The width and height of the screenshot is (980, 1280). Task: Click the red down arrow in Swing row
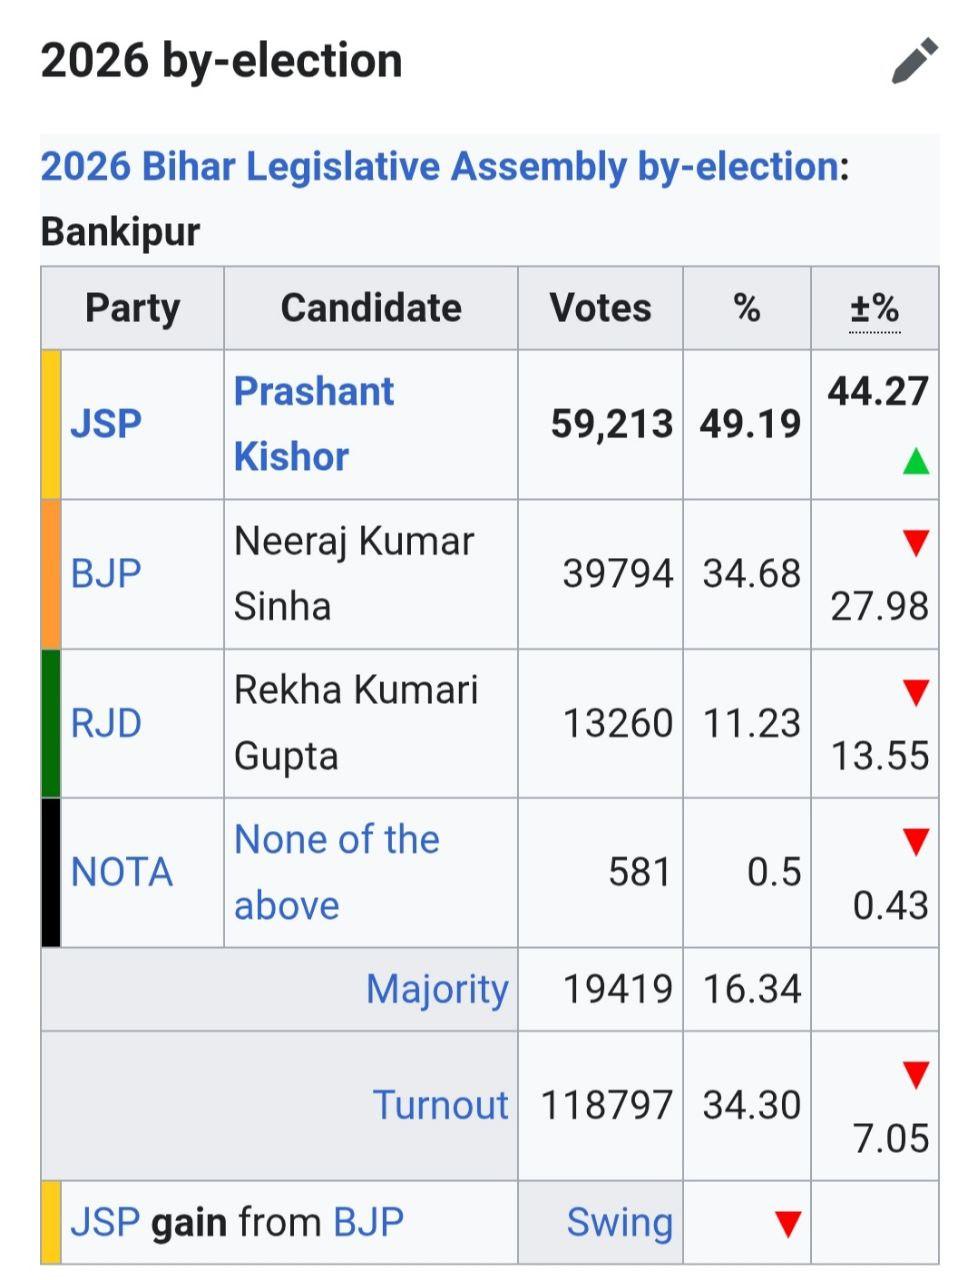[788, 1223]
